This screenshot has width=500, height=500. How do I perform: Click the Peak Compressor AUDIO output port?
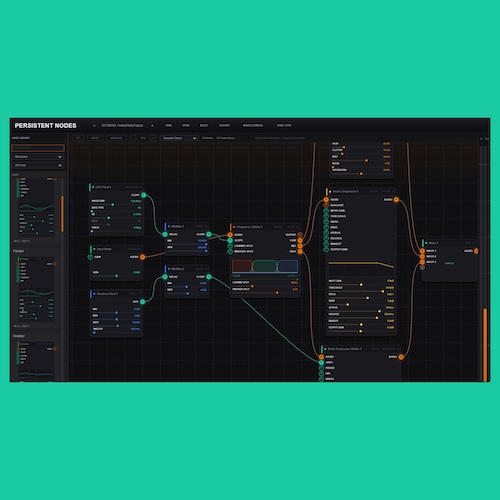pos(396,200)
